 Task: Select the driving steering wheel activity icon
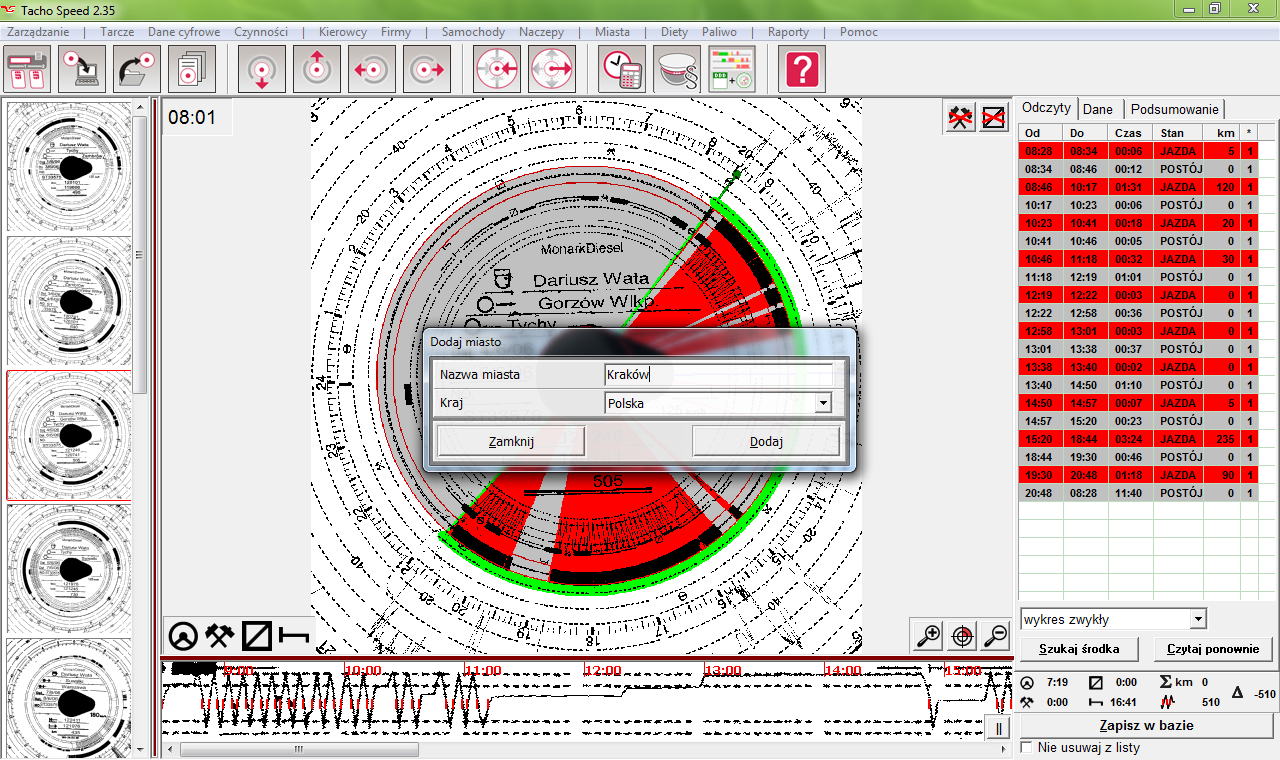coord(183,635)
